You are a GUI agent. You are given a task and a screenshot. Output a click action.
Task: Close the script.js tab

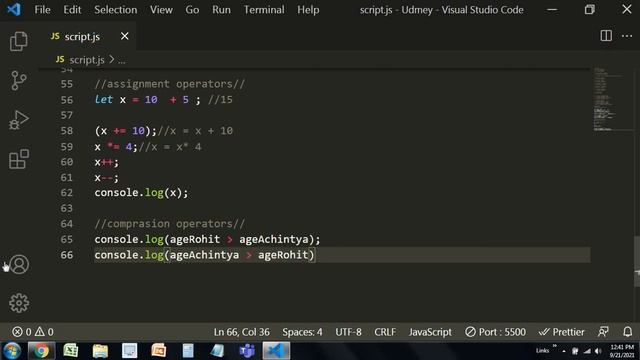(124, 36)
